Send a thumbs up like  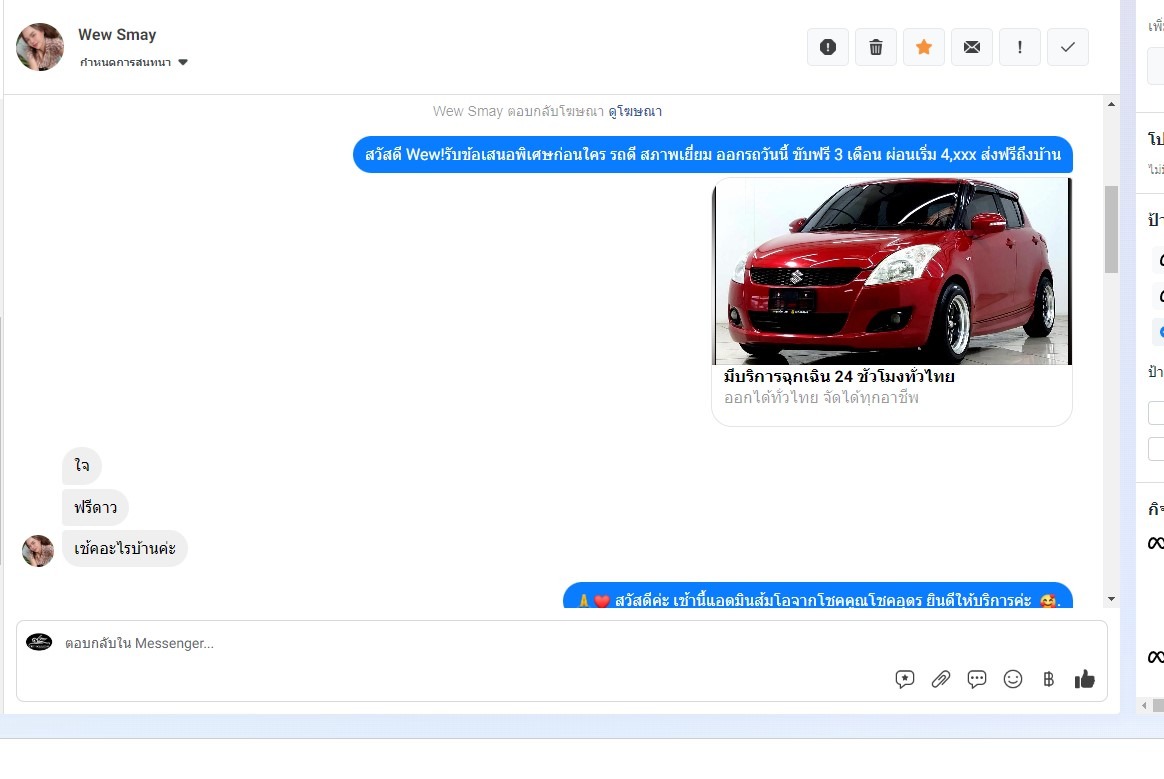(1085, 679)
